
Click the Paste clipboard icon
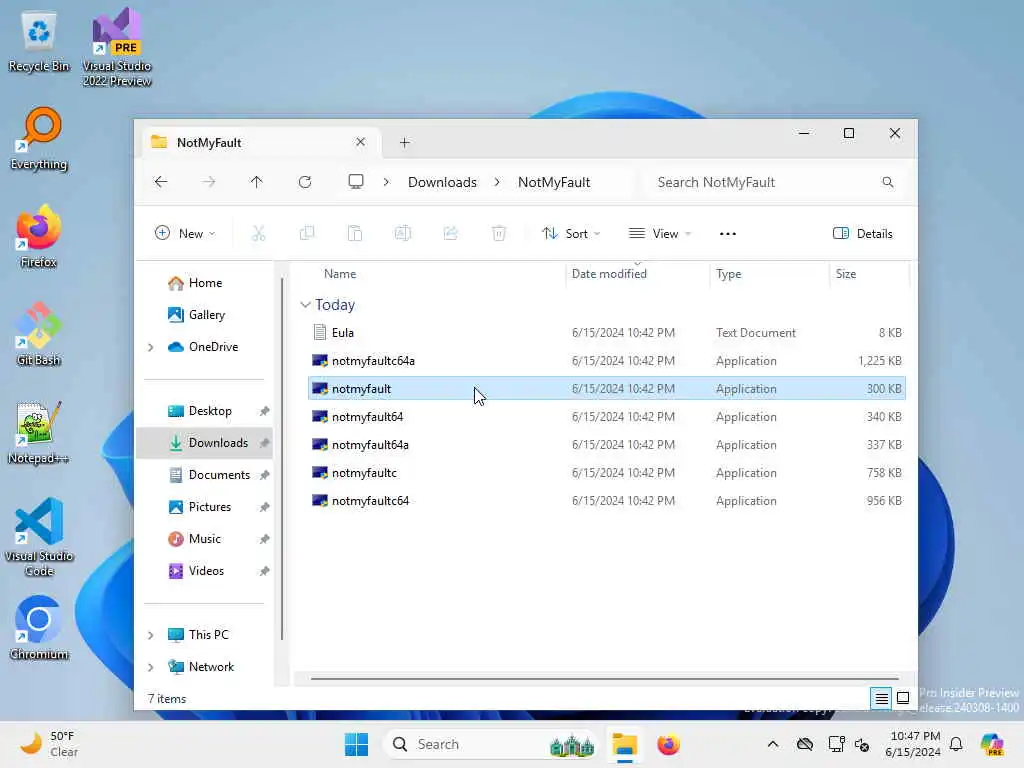(355, 233)
